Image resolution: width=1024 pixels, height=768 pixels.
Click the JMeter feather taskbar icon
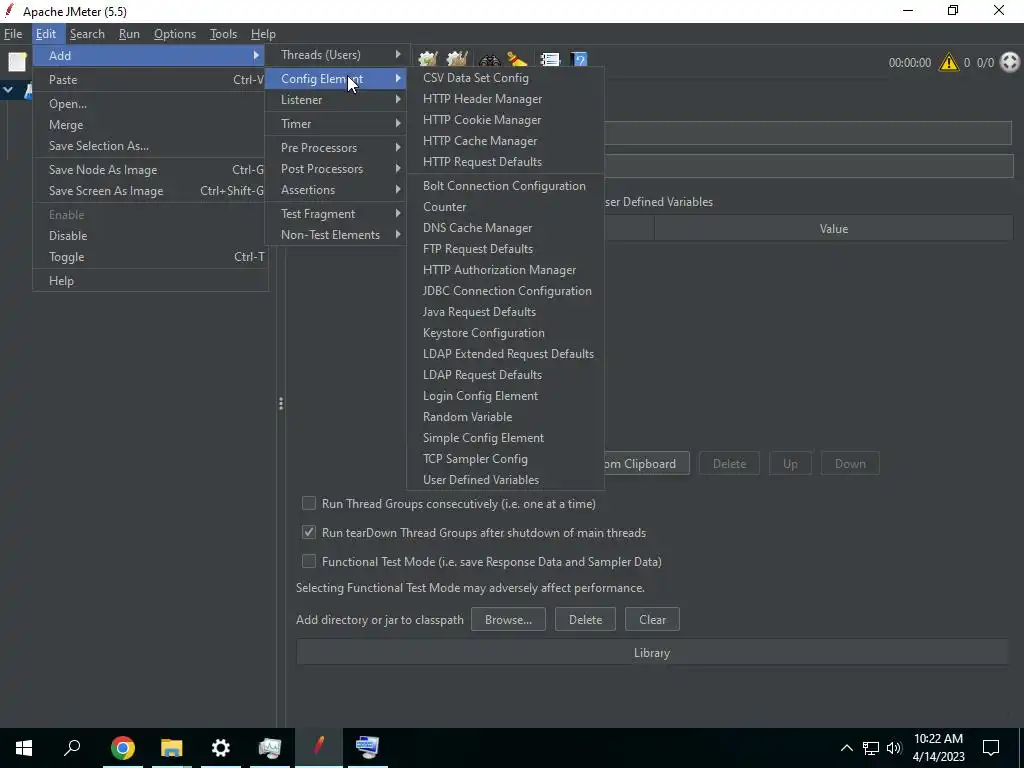(x=319, y=746)
